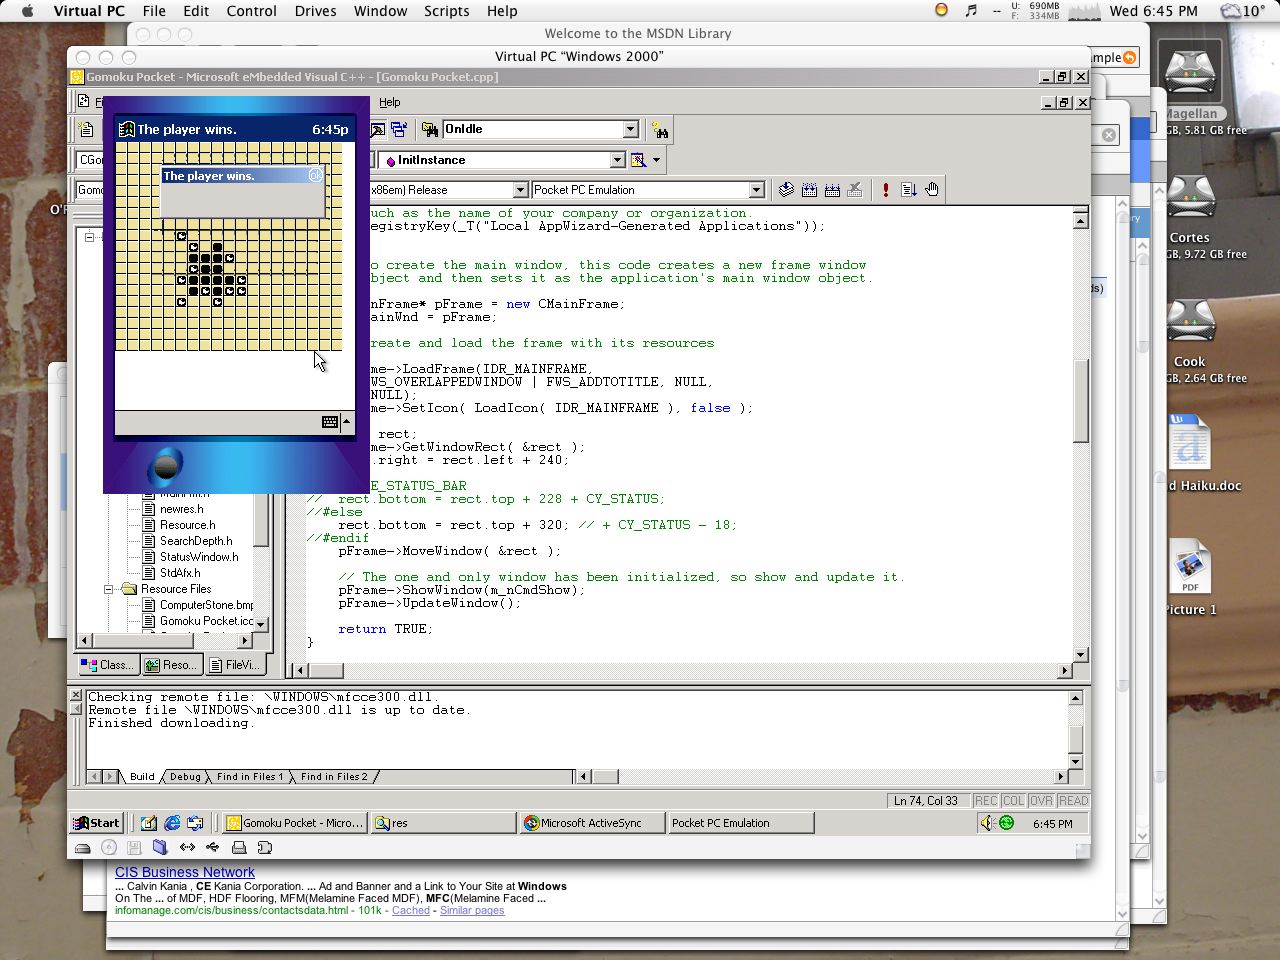1280x960 pixels.
Task: Select Resource.h in the file tree
Action: click(187, 525)
